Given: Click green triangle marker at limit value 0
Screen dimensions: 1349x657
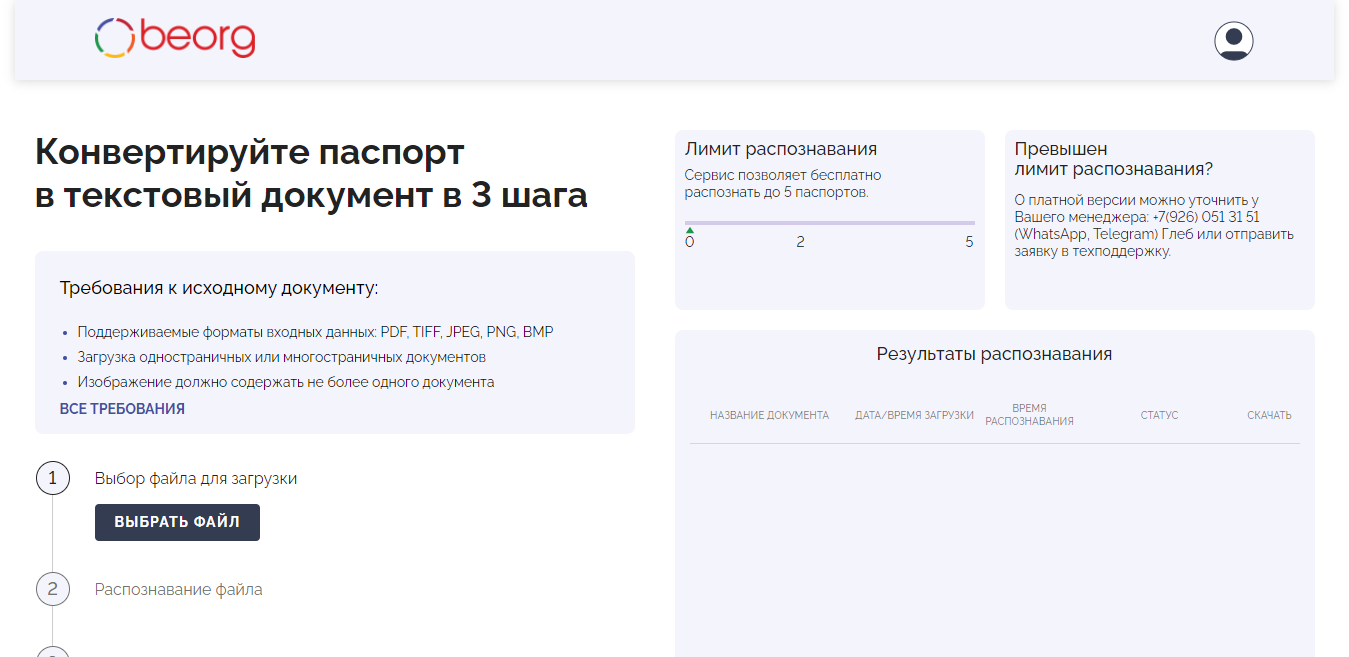Looking at the screenshot, I should (x=690, y=231).
